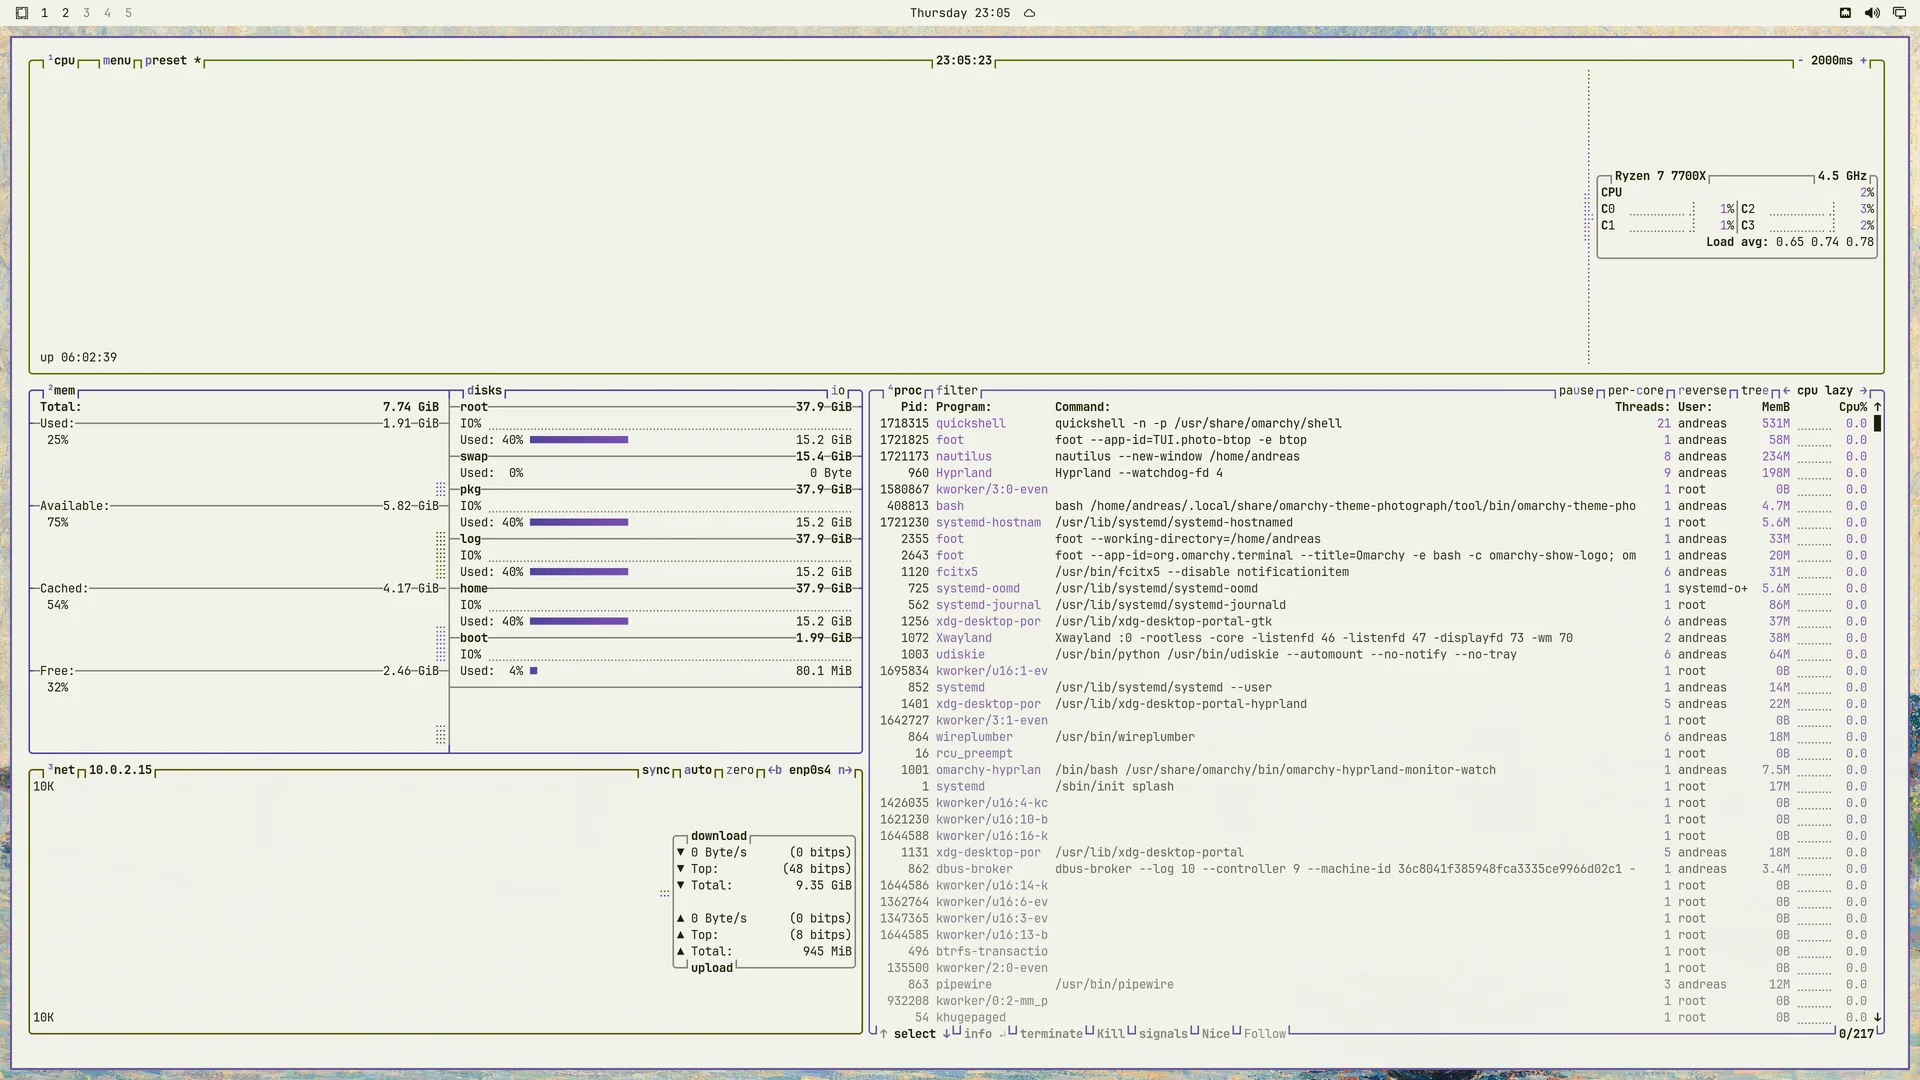This screenshot has width=1920, height=1080.
Task: Click the select down arrow in the proc footer
Action: point(946,1034)
